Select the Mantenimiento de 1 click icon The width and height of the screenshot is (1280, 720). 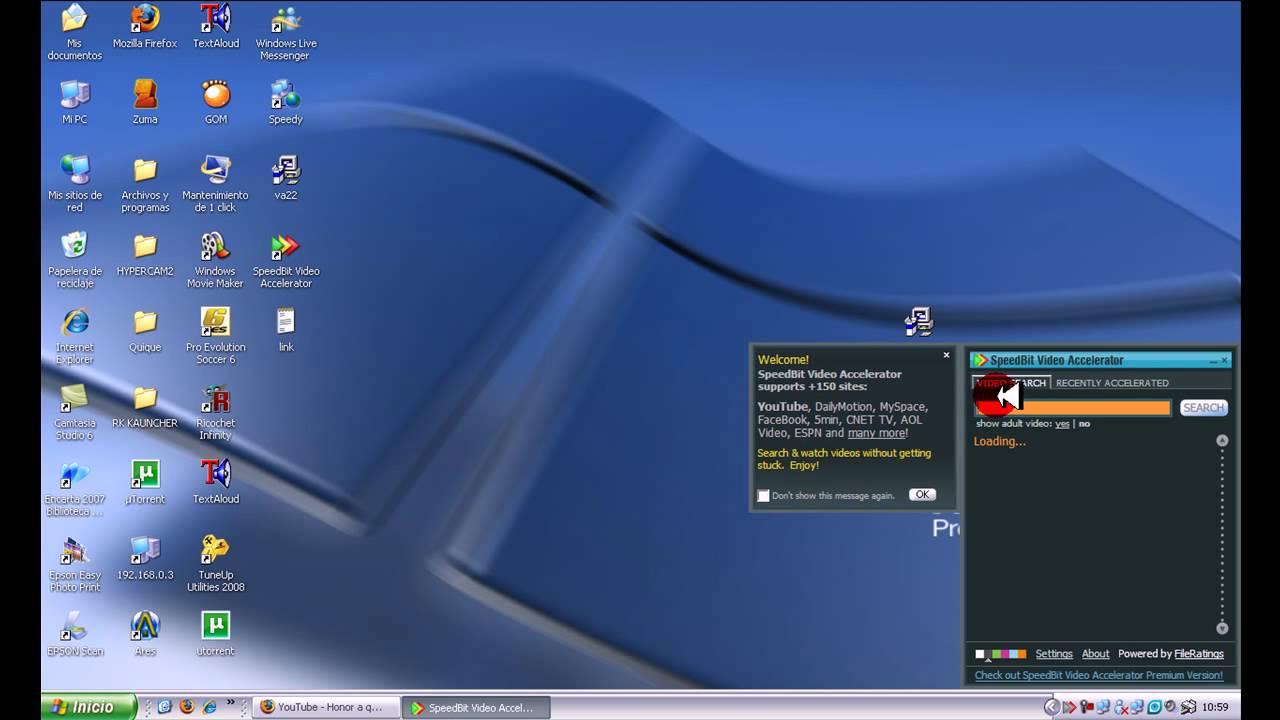pyautogui.click(x=216, y=183)
